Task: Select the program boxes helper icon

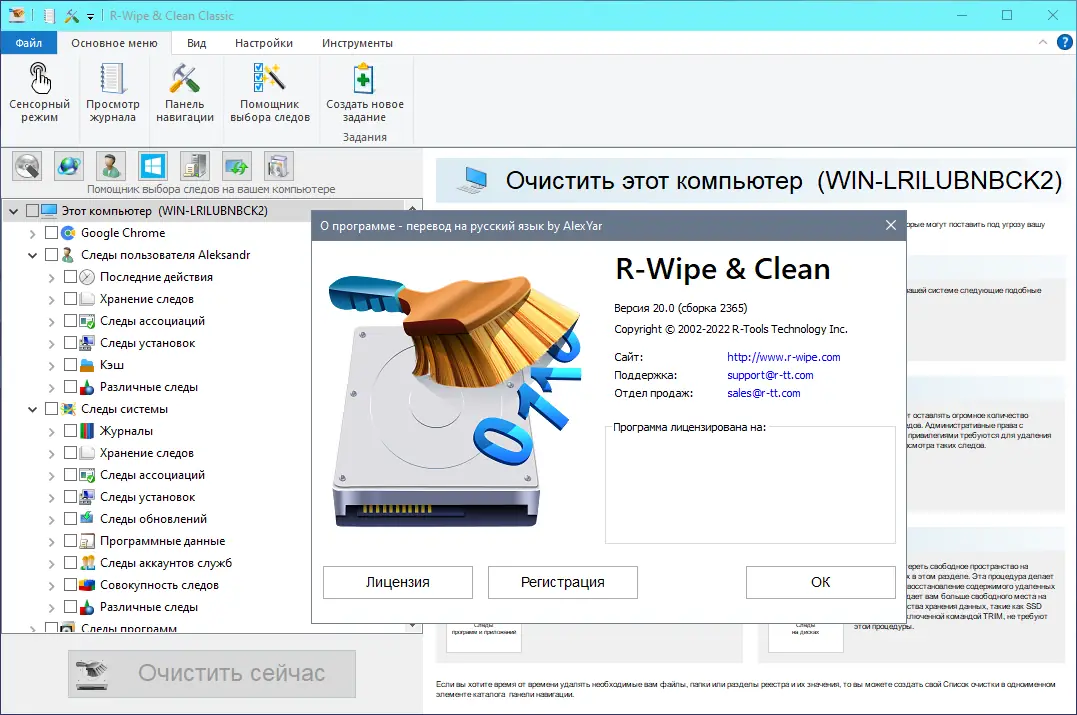Action: tap(279, 166)
